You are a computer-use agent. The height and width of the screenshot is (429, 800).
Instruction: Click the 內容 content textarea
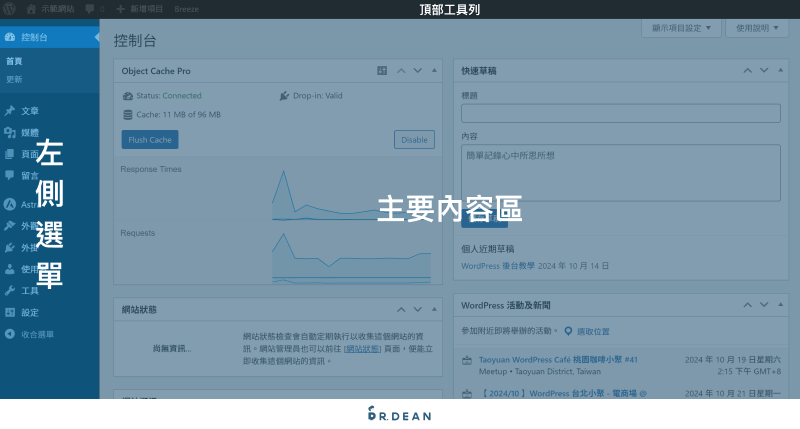tap(621, 173)
